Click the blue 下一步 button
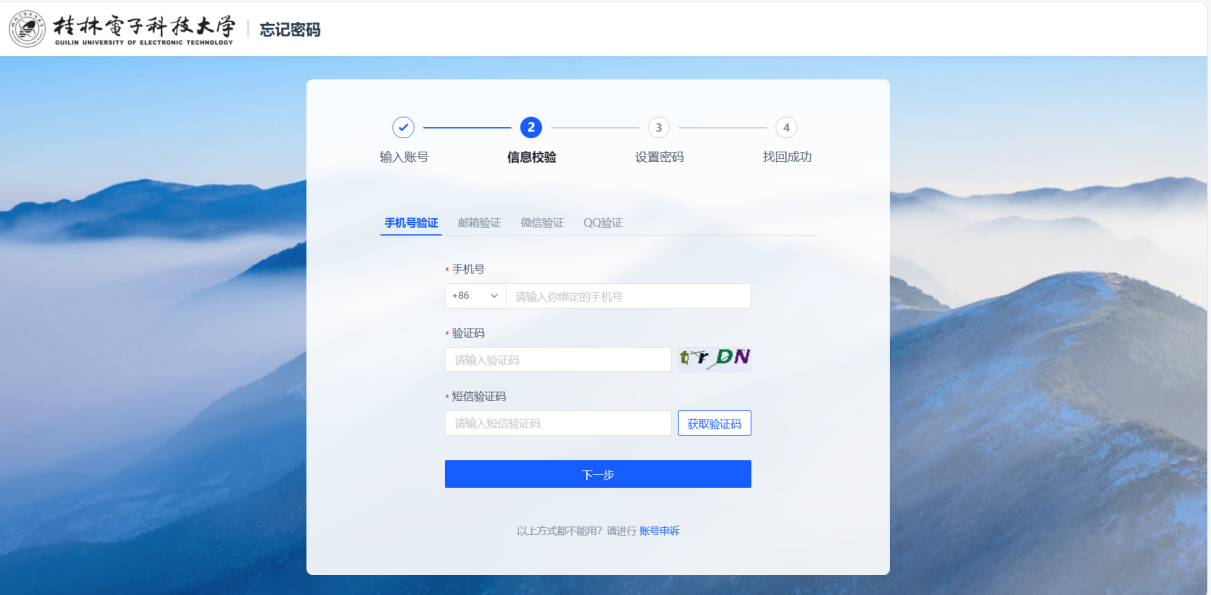The height and width of the screenshot is (595, 1211). 597,474
